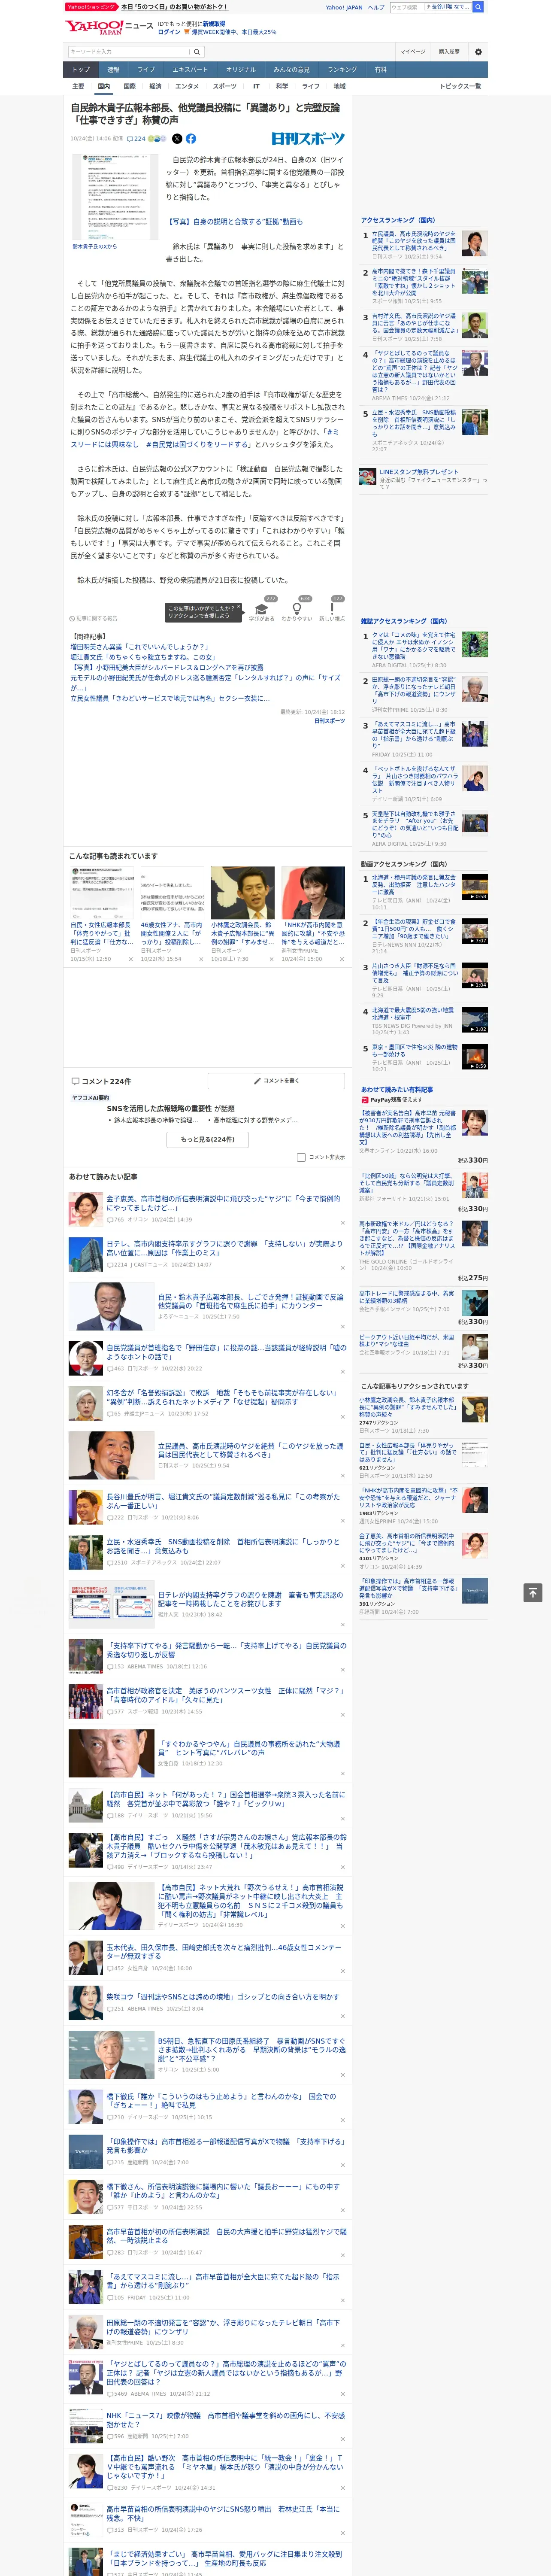Image resolution: width=551 pixels, height=2576 pixels.
Task: Open 小林鷹之政調会長 recommended thumbnail
Action: [x=242, y=893]
